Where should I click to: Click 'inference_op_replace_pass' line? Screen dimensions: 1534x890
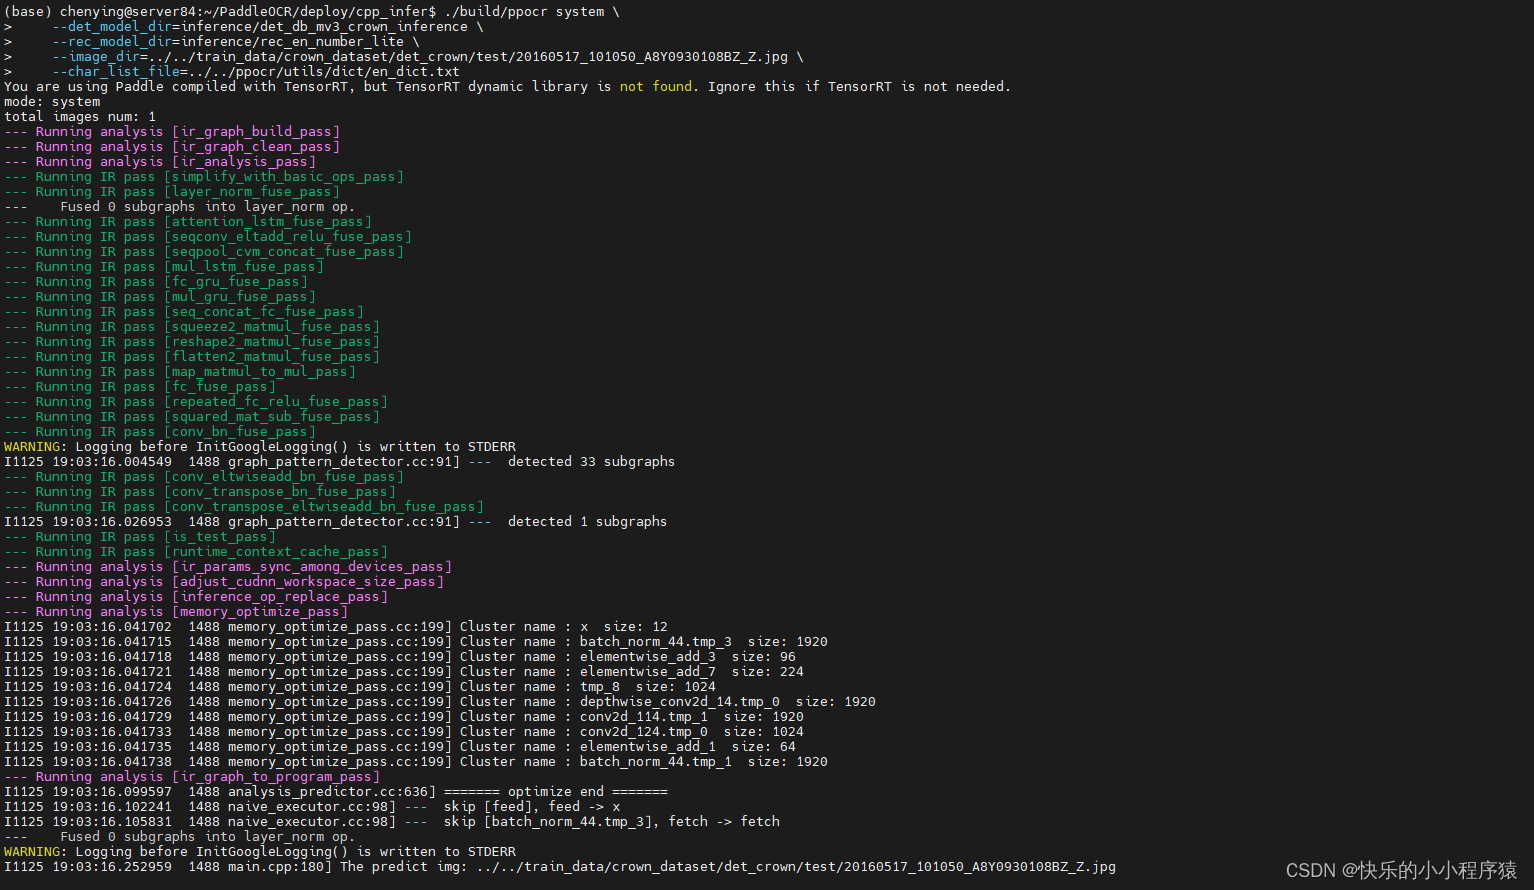[x=196, y=597]
